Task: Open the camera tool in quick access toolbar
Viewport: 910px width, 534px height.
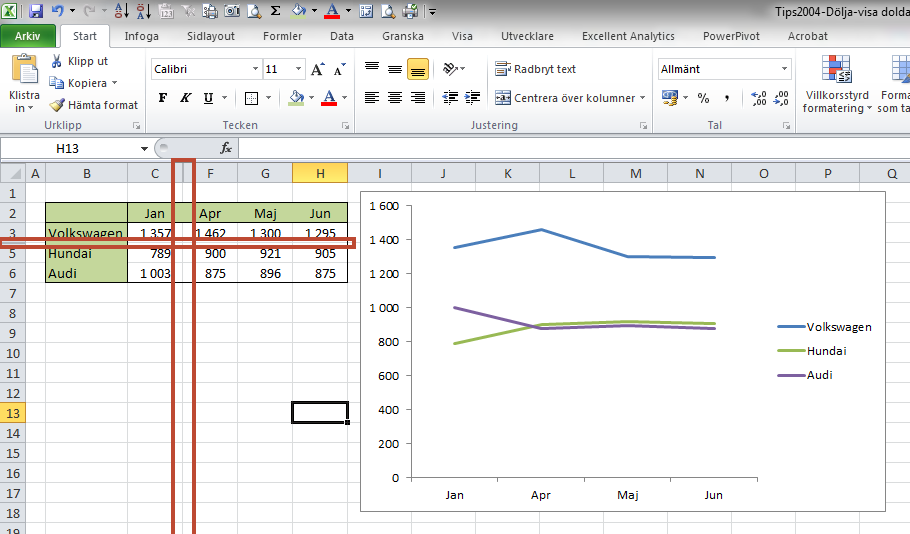Action: [232, 10]
